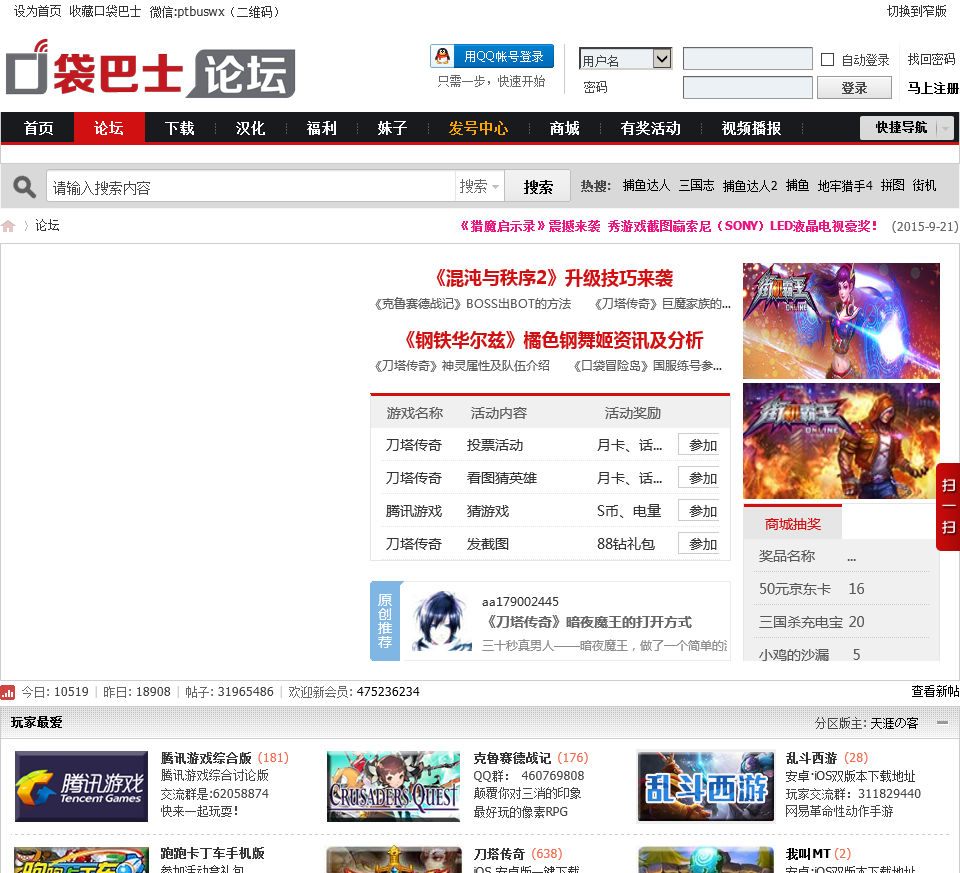Collapse the 玩家最爱 section
960x873 pixels.
(942, 723)
